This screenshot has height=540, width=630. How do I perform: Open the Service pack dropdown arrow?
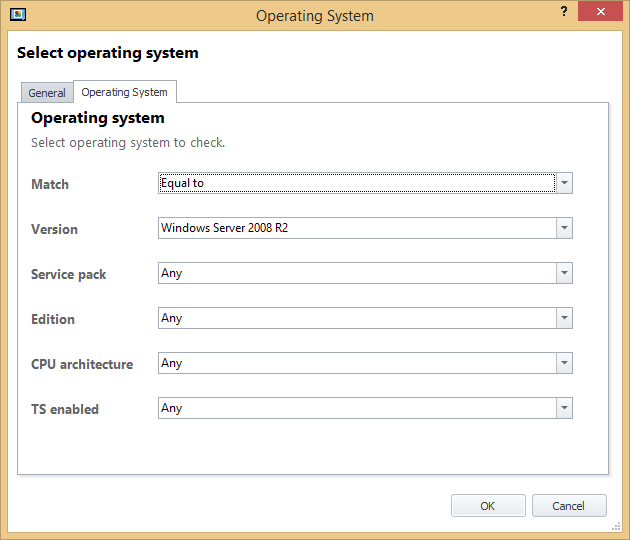pos(564,273)
